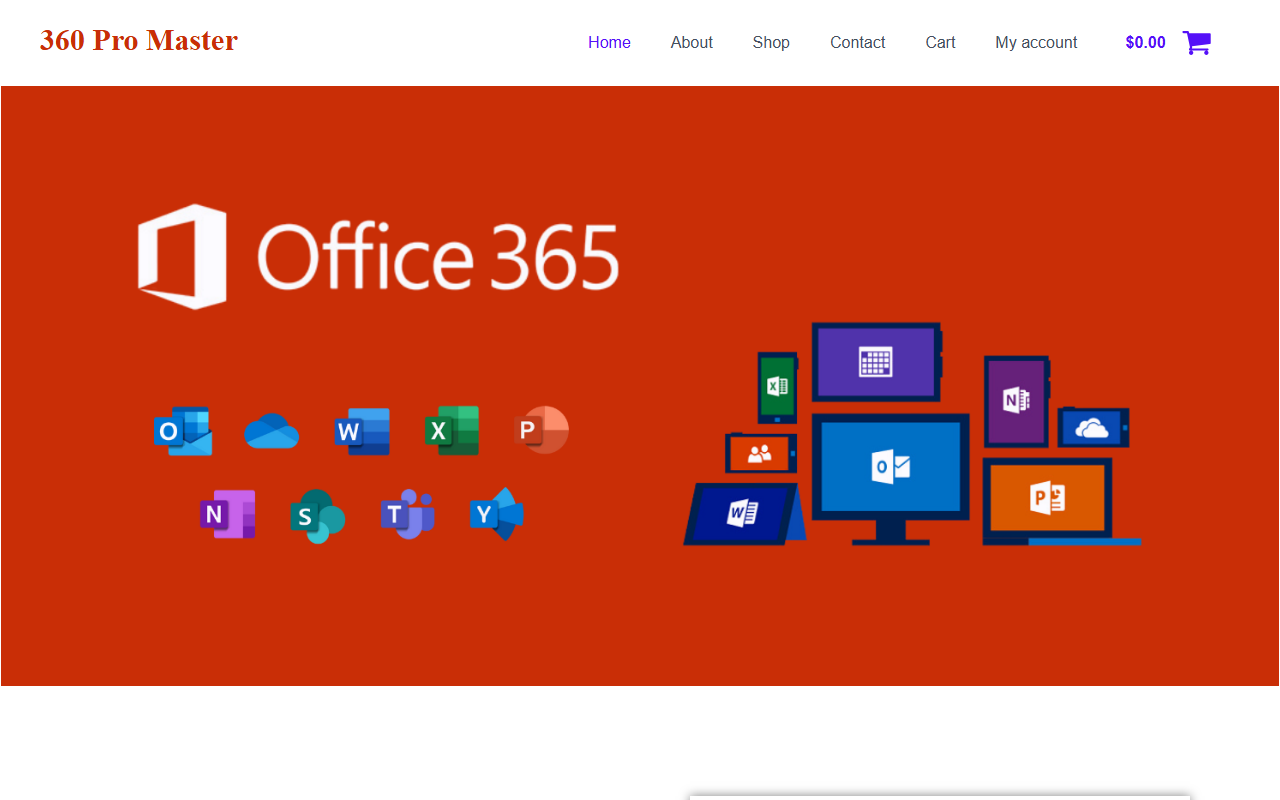Click the small device showing a white cloud

1093,428
